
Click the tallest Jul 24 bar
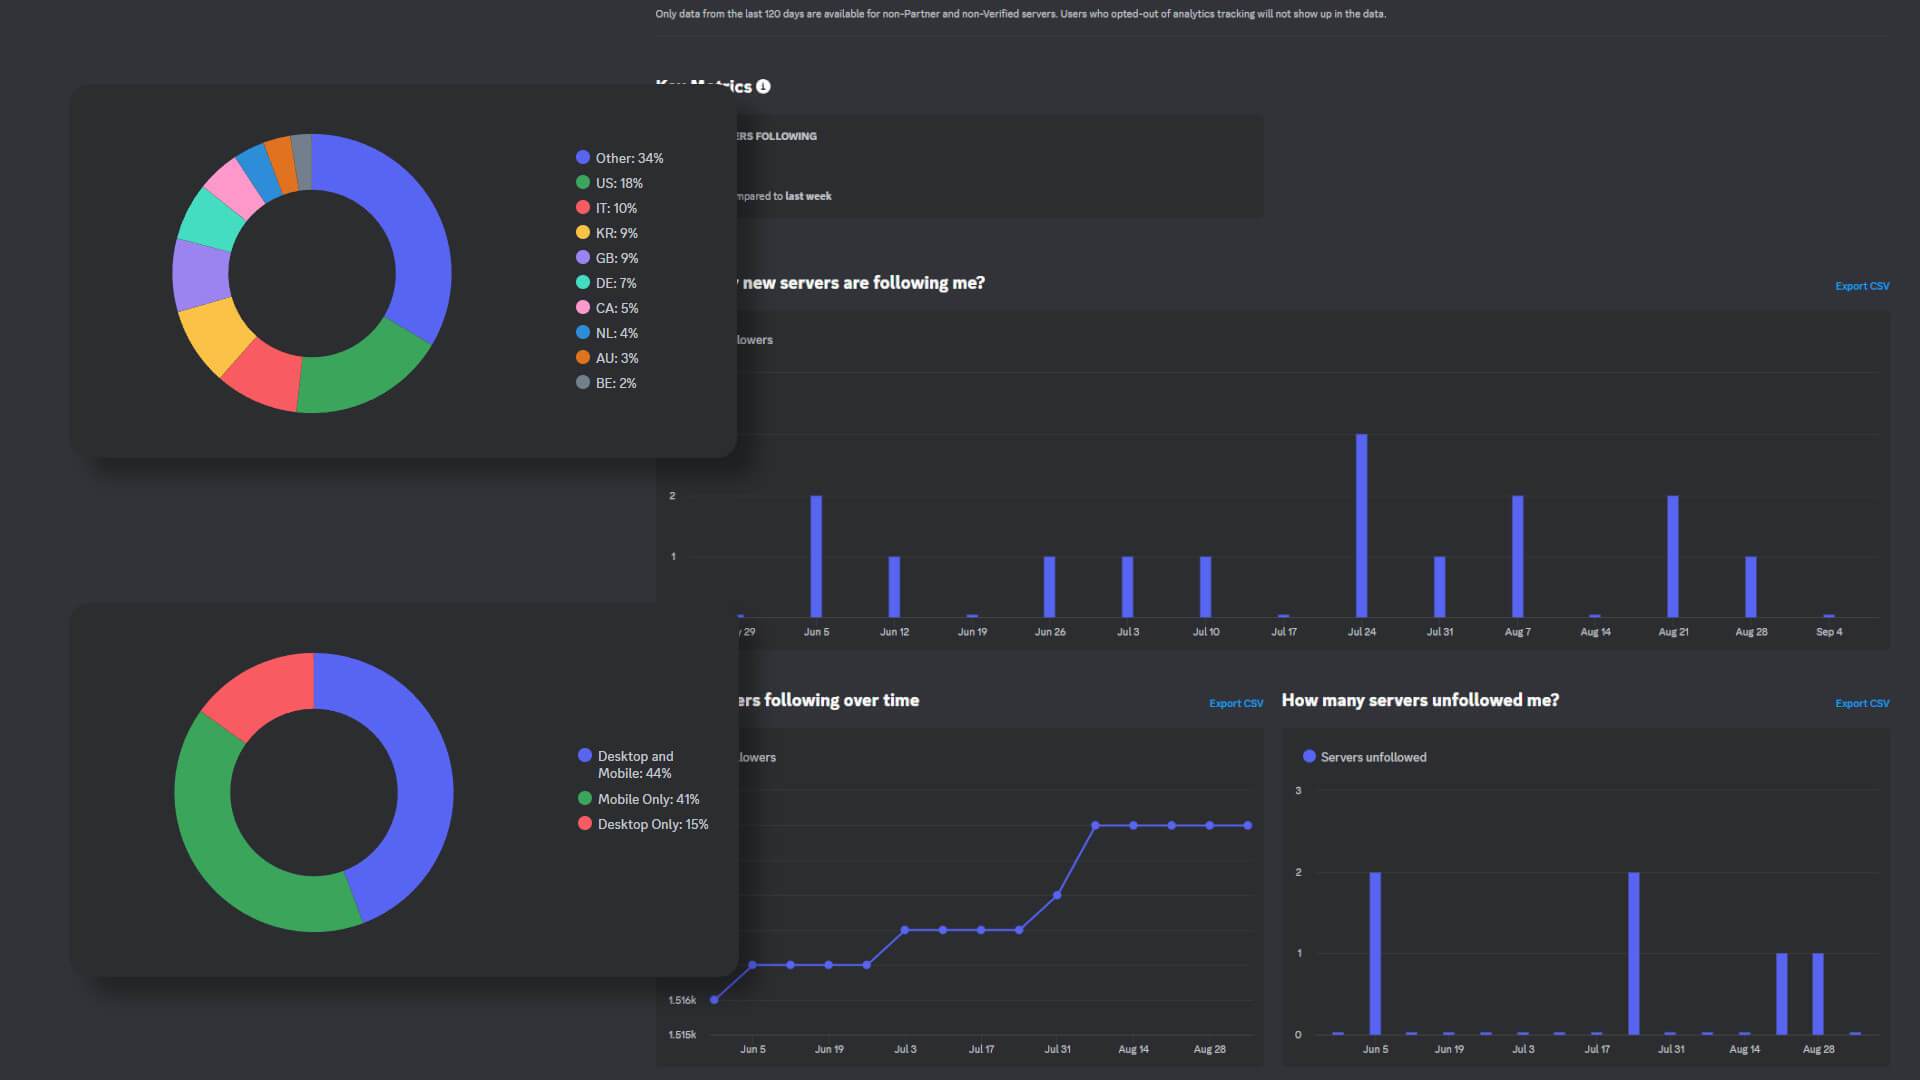coord(1361,525)
